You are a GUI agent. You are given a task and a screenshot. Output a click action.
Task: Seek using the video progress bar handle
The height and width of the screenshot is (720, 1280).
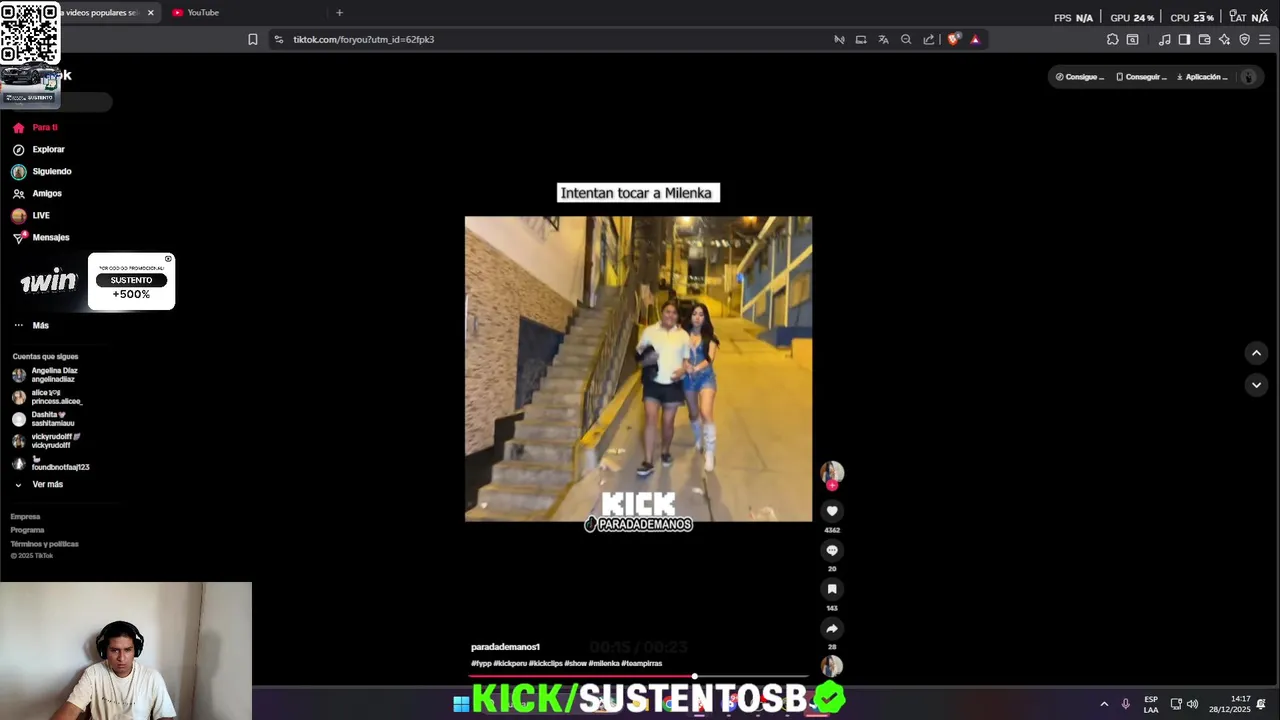[694, 677]
